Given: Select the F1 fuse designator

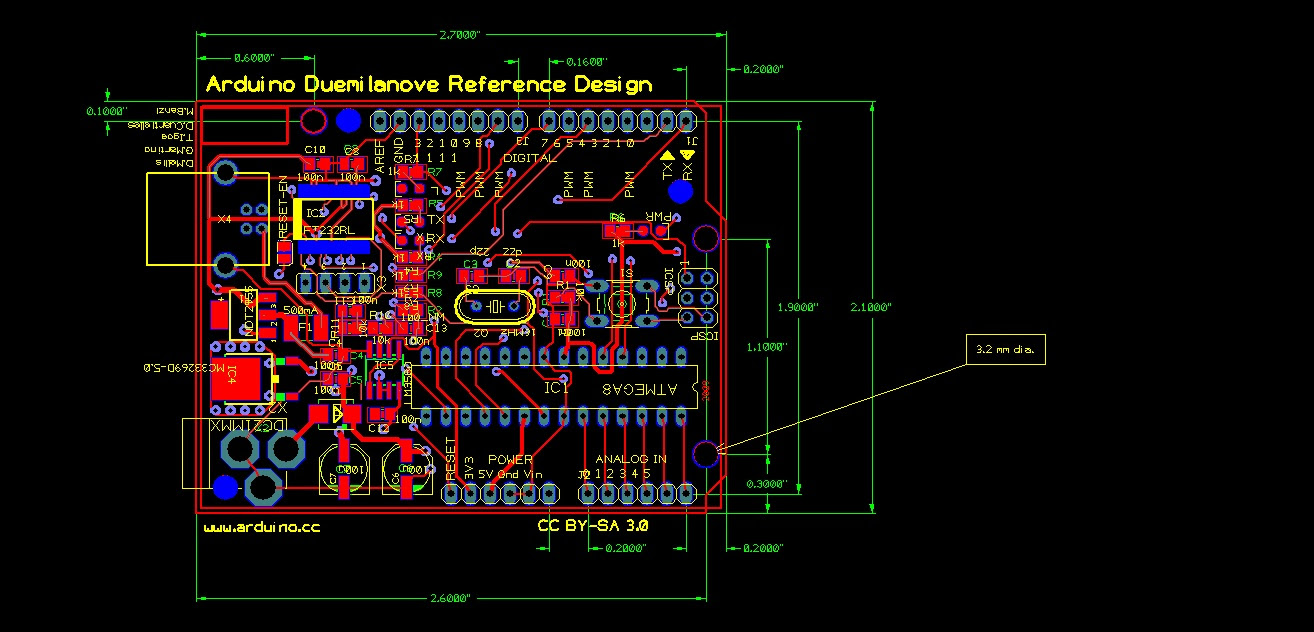Looking at the screenshot, I should (305, 326).
